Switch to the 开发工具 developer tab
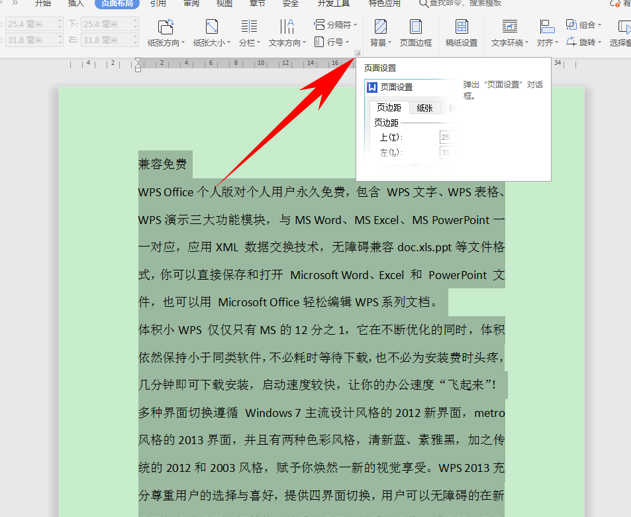 click(x=333, y=4)
